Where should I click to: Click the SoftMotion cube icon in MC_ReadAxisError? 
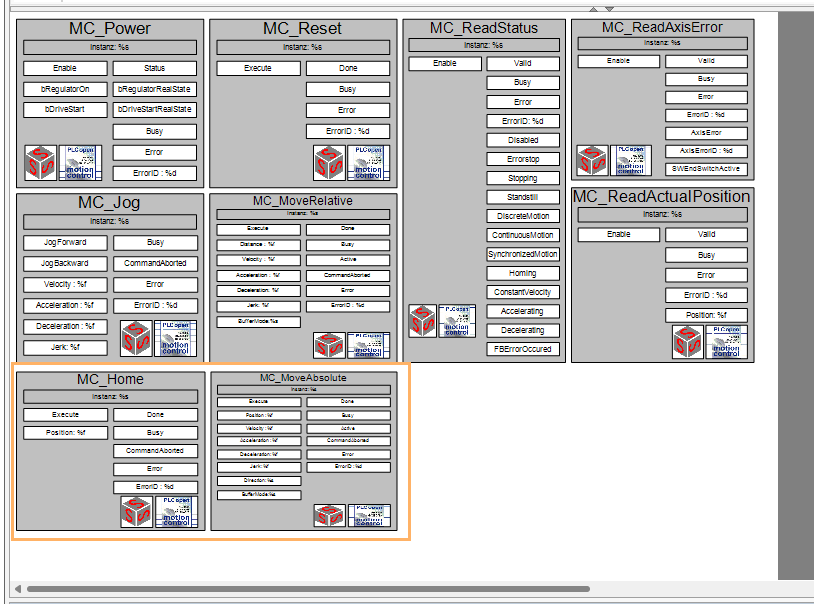pos(591,160)
